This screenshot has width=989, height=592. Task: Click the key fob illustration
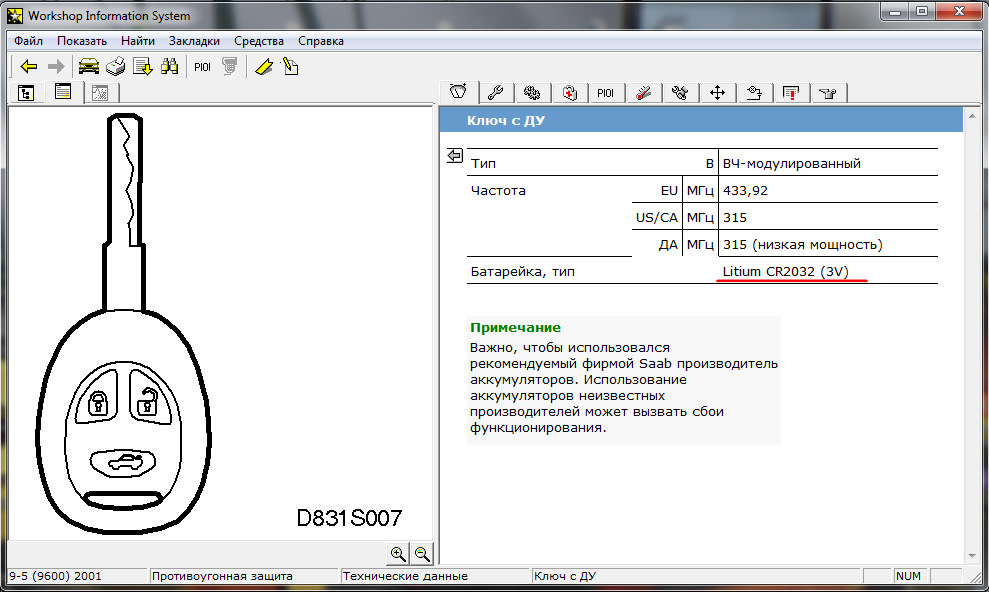coord(123,325)
